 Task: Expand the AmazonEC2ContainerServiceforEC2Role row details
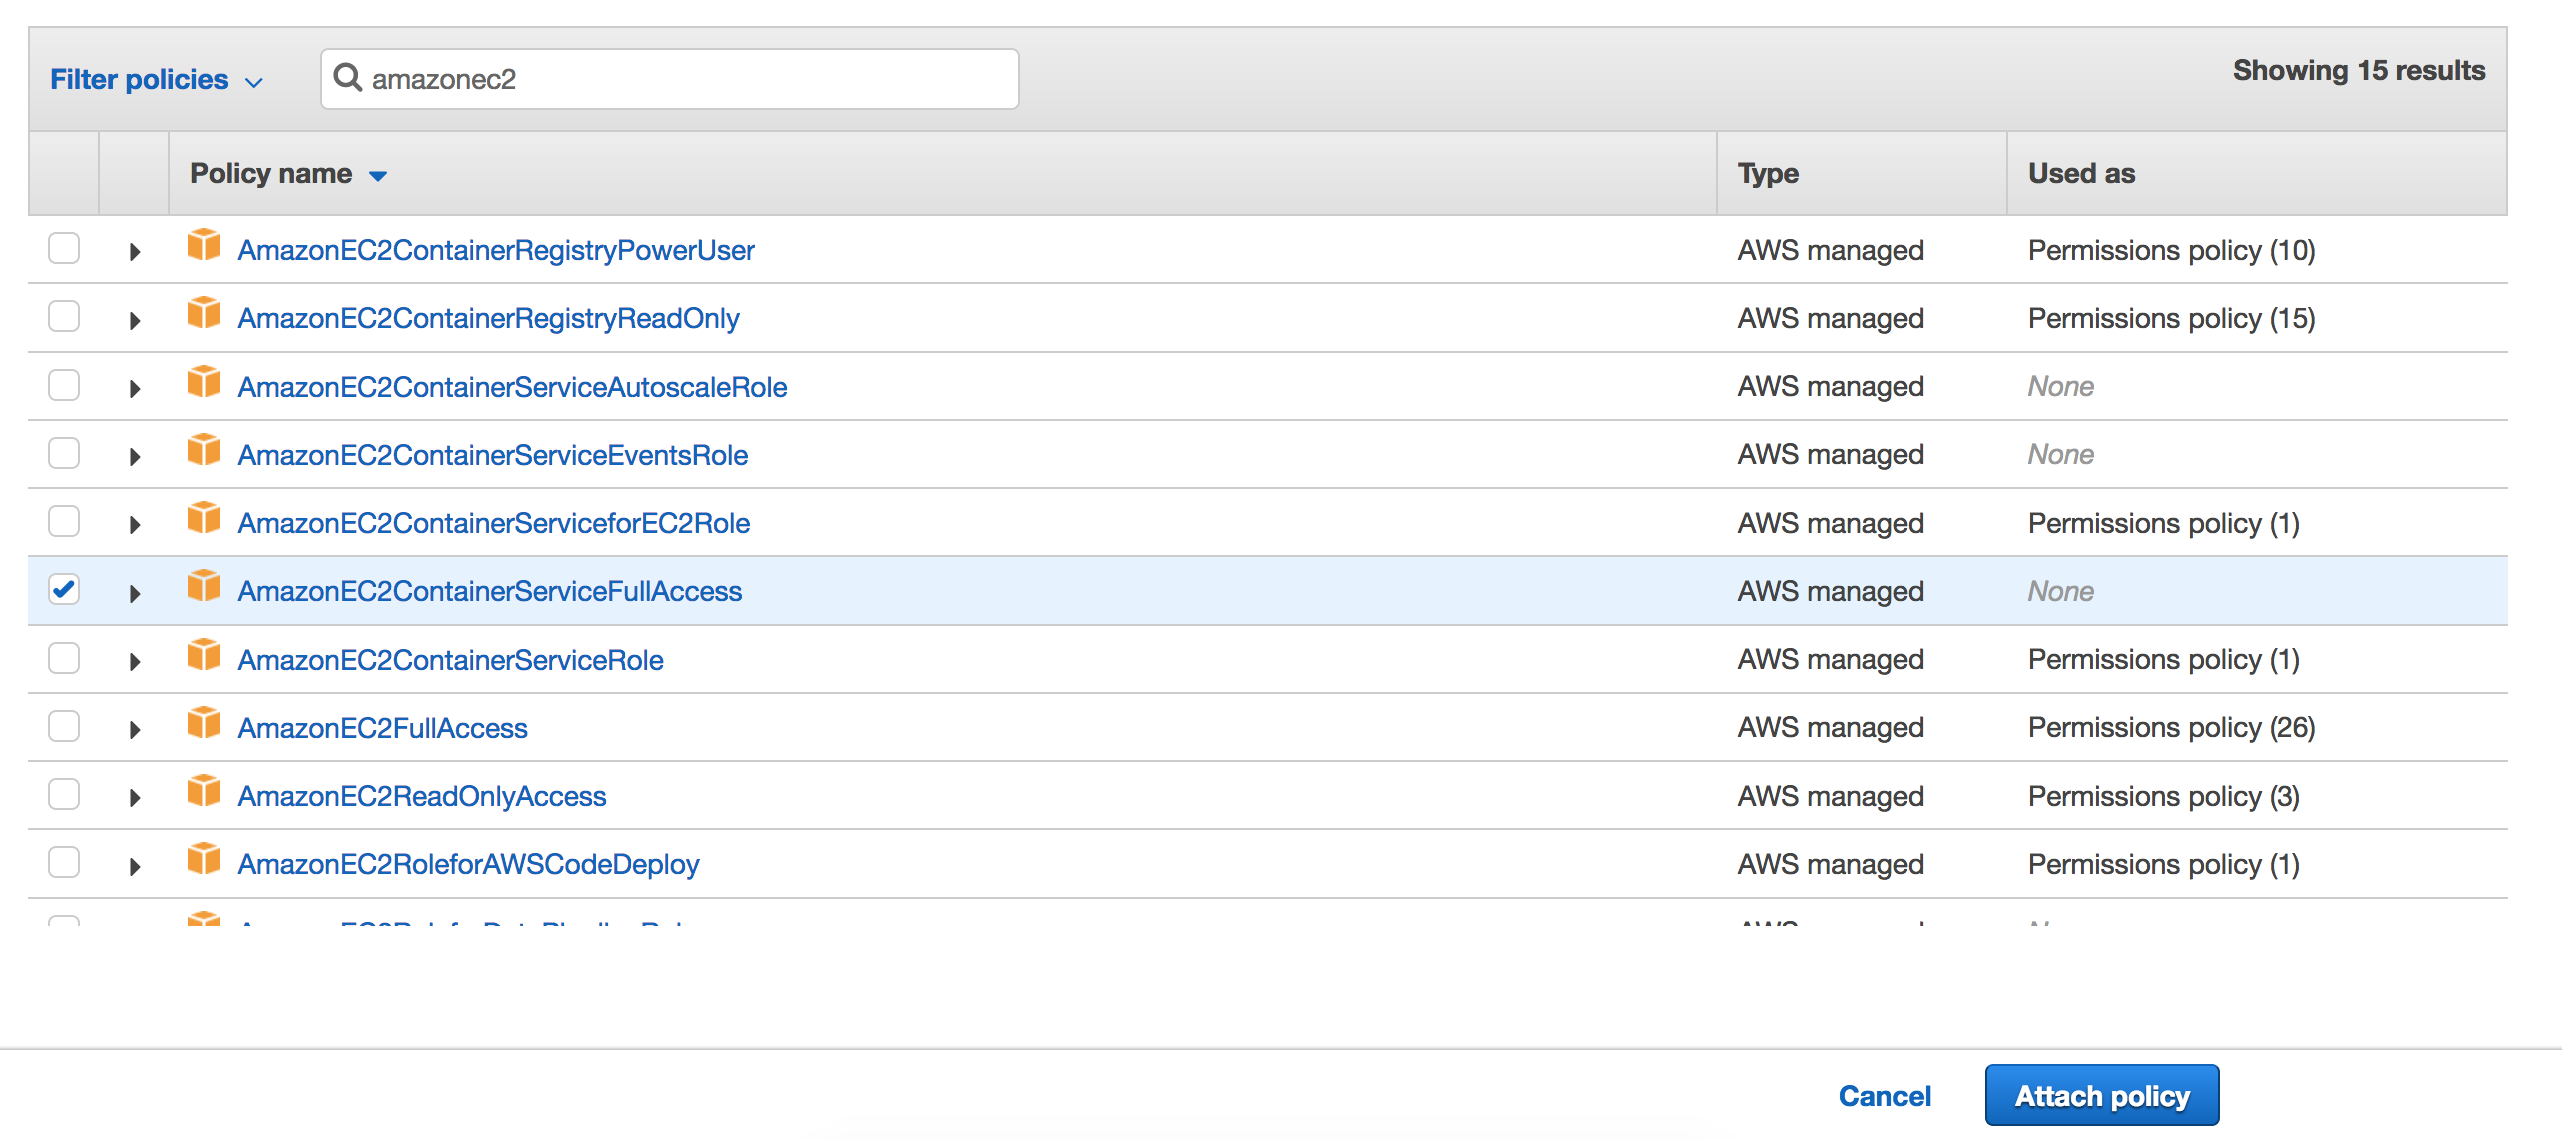pyautogui.click(x=135, y=525)
